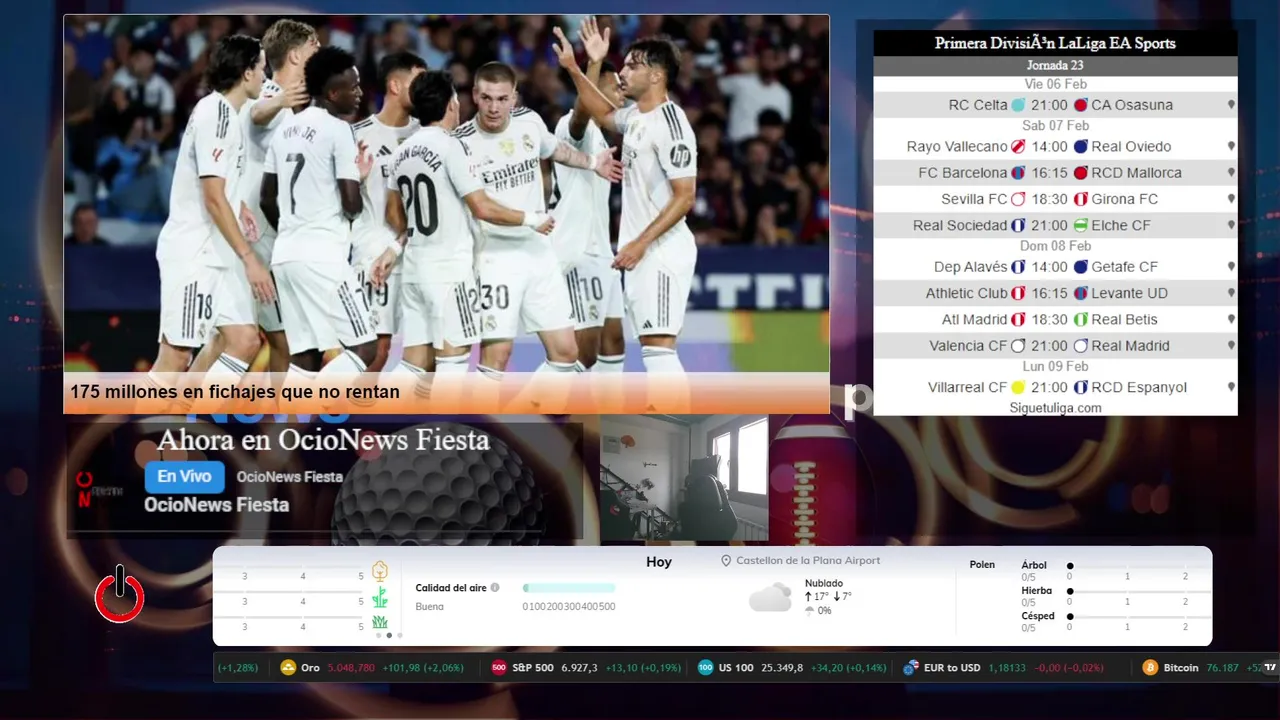Viewport: 1280px width, 720px height.
Task: Click S&P 500 value 6.927,3
Action: [580, 668]
